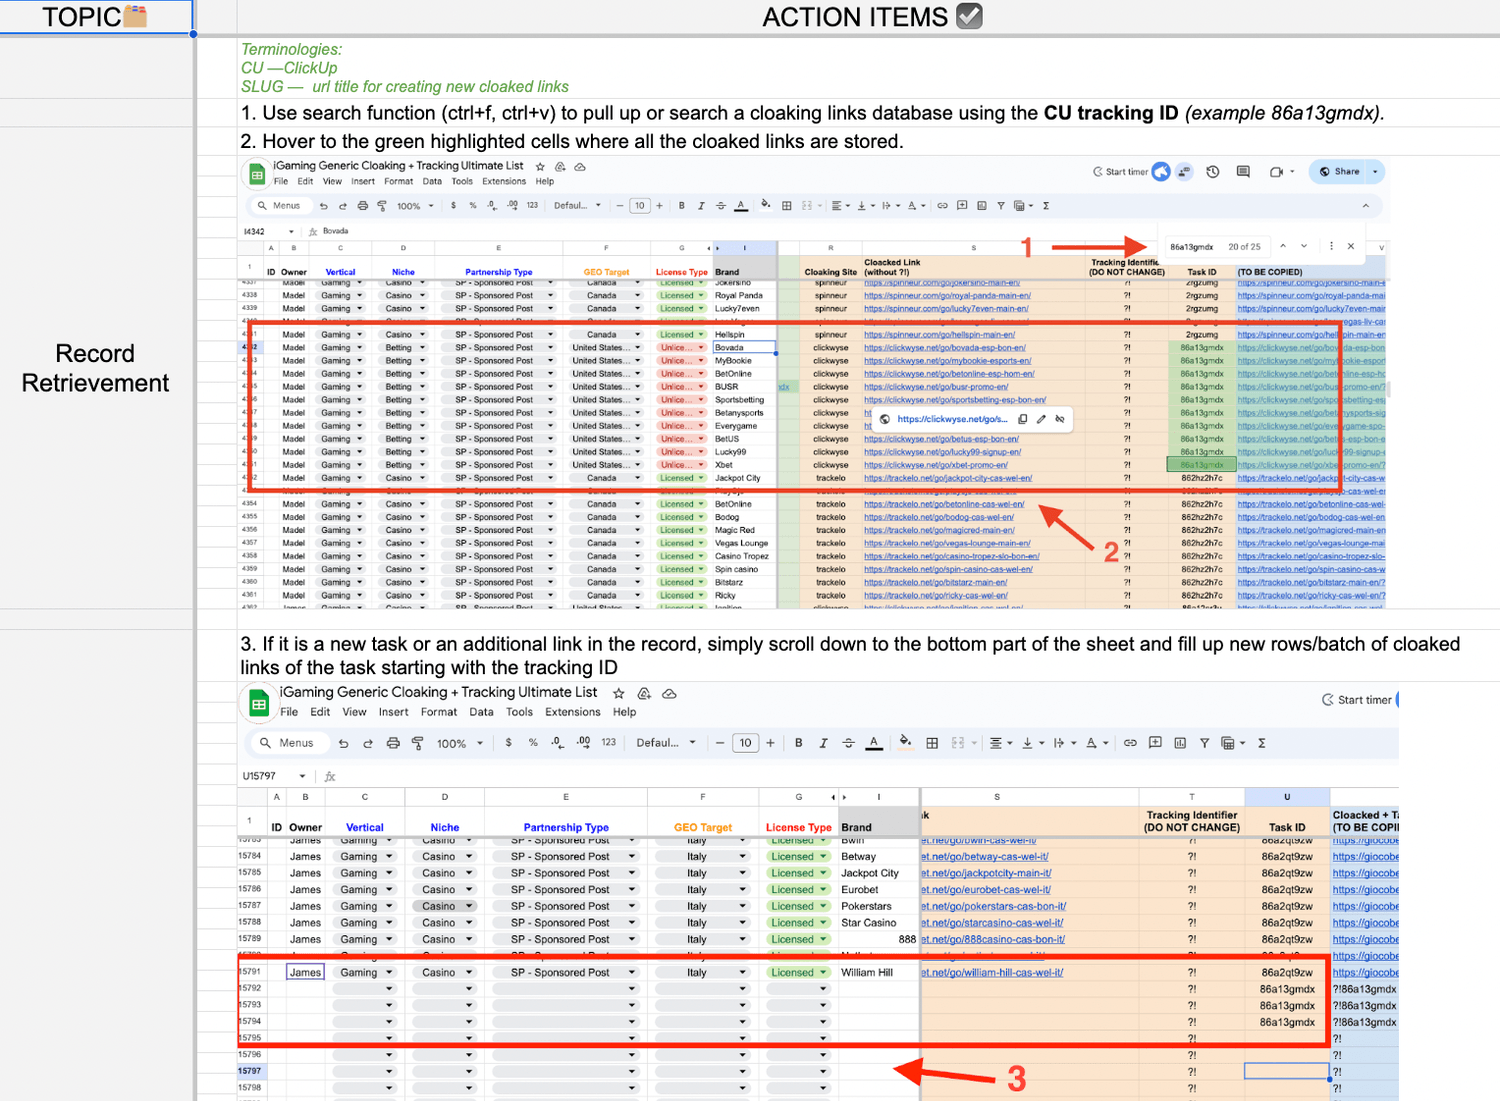Star the document in the step 3 screenshot
Screen dimensions: 1500x1101
click(x=619, y=693)
